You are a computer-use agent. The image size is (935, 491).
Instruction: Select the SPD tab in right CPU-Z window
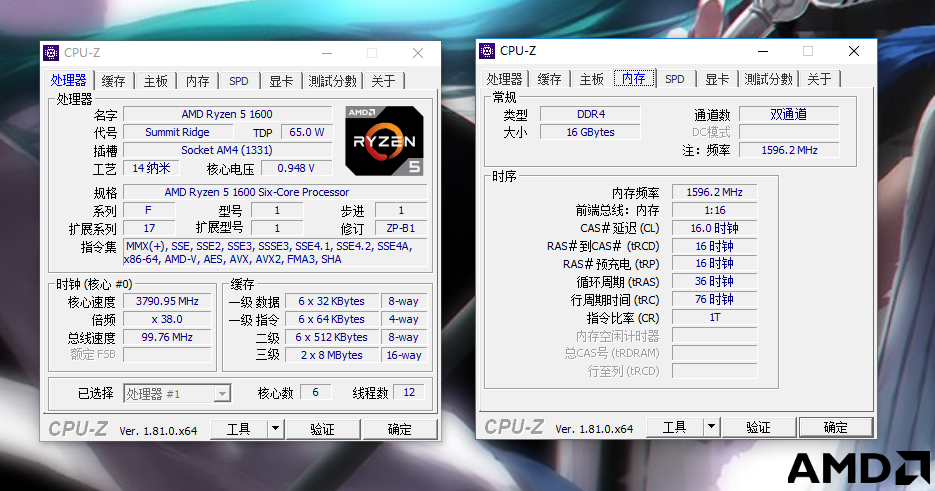pos(675,79)
